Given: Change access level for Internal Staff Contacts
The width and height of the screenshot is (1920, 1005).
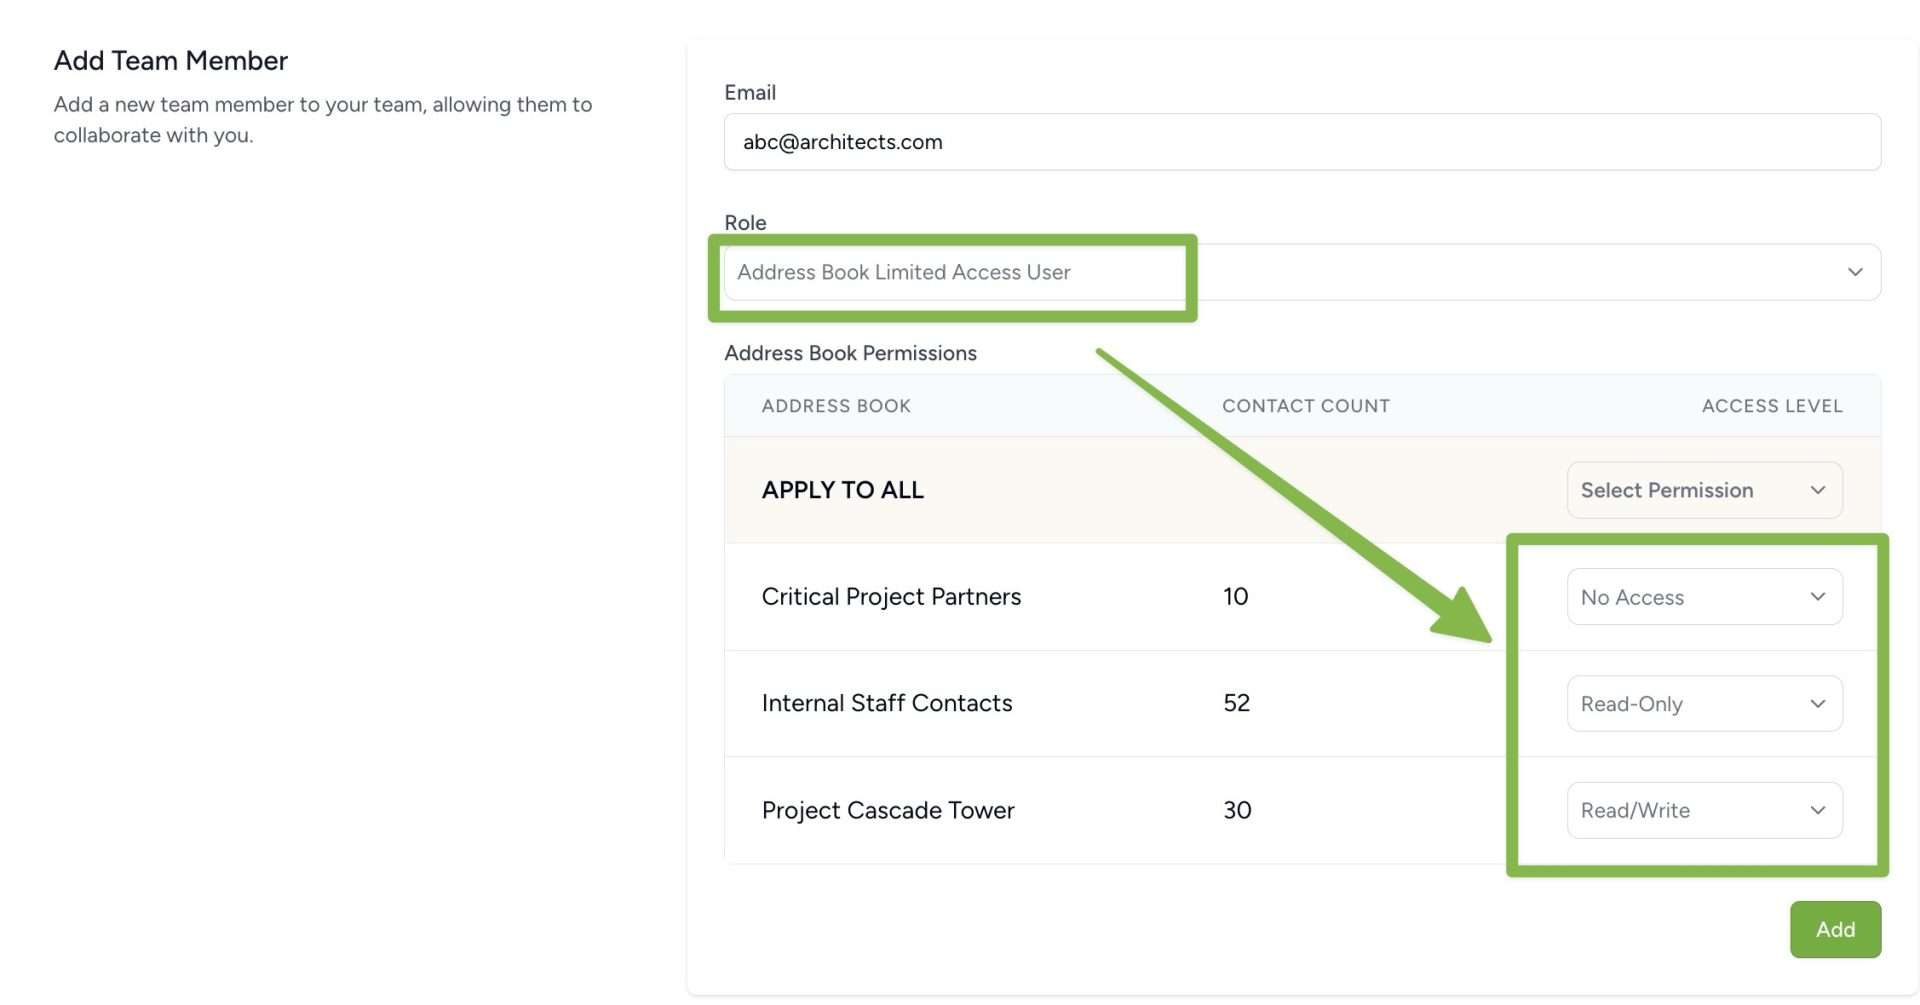Looking at the screenshot, I should pyautogui.click(x=1704, y=704).
